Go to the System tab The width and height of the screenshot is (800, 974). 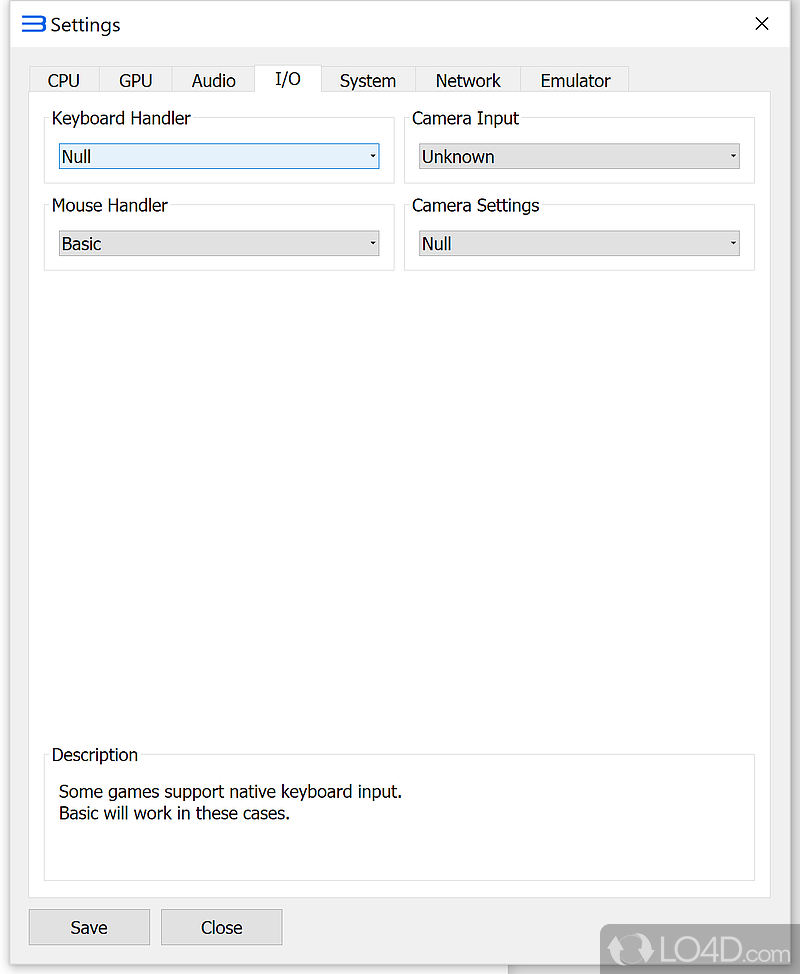click(x=368, y=80)
